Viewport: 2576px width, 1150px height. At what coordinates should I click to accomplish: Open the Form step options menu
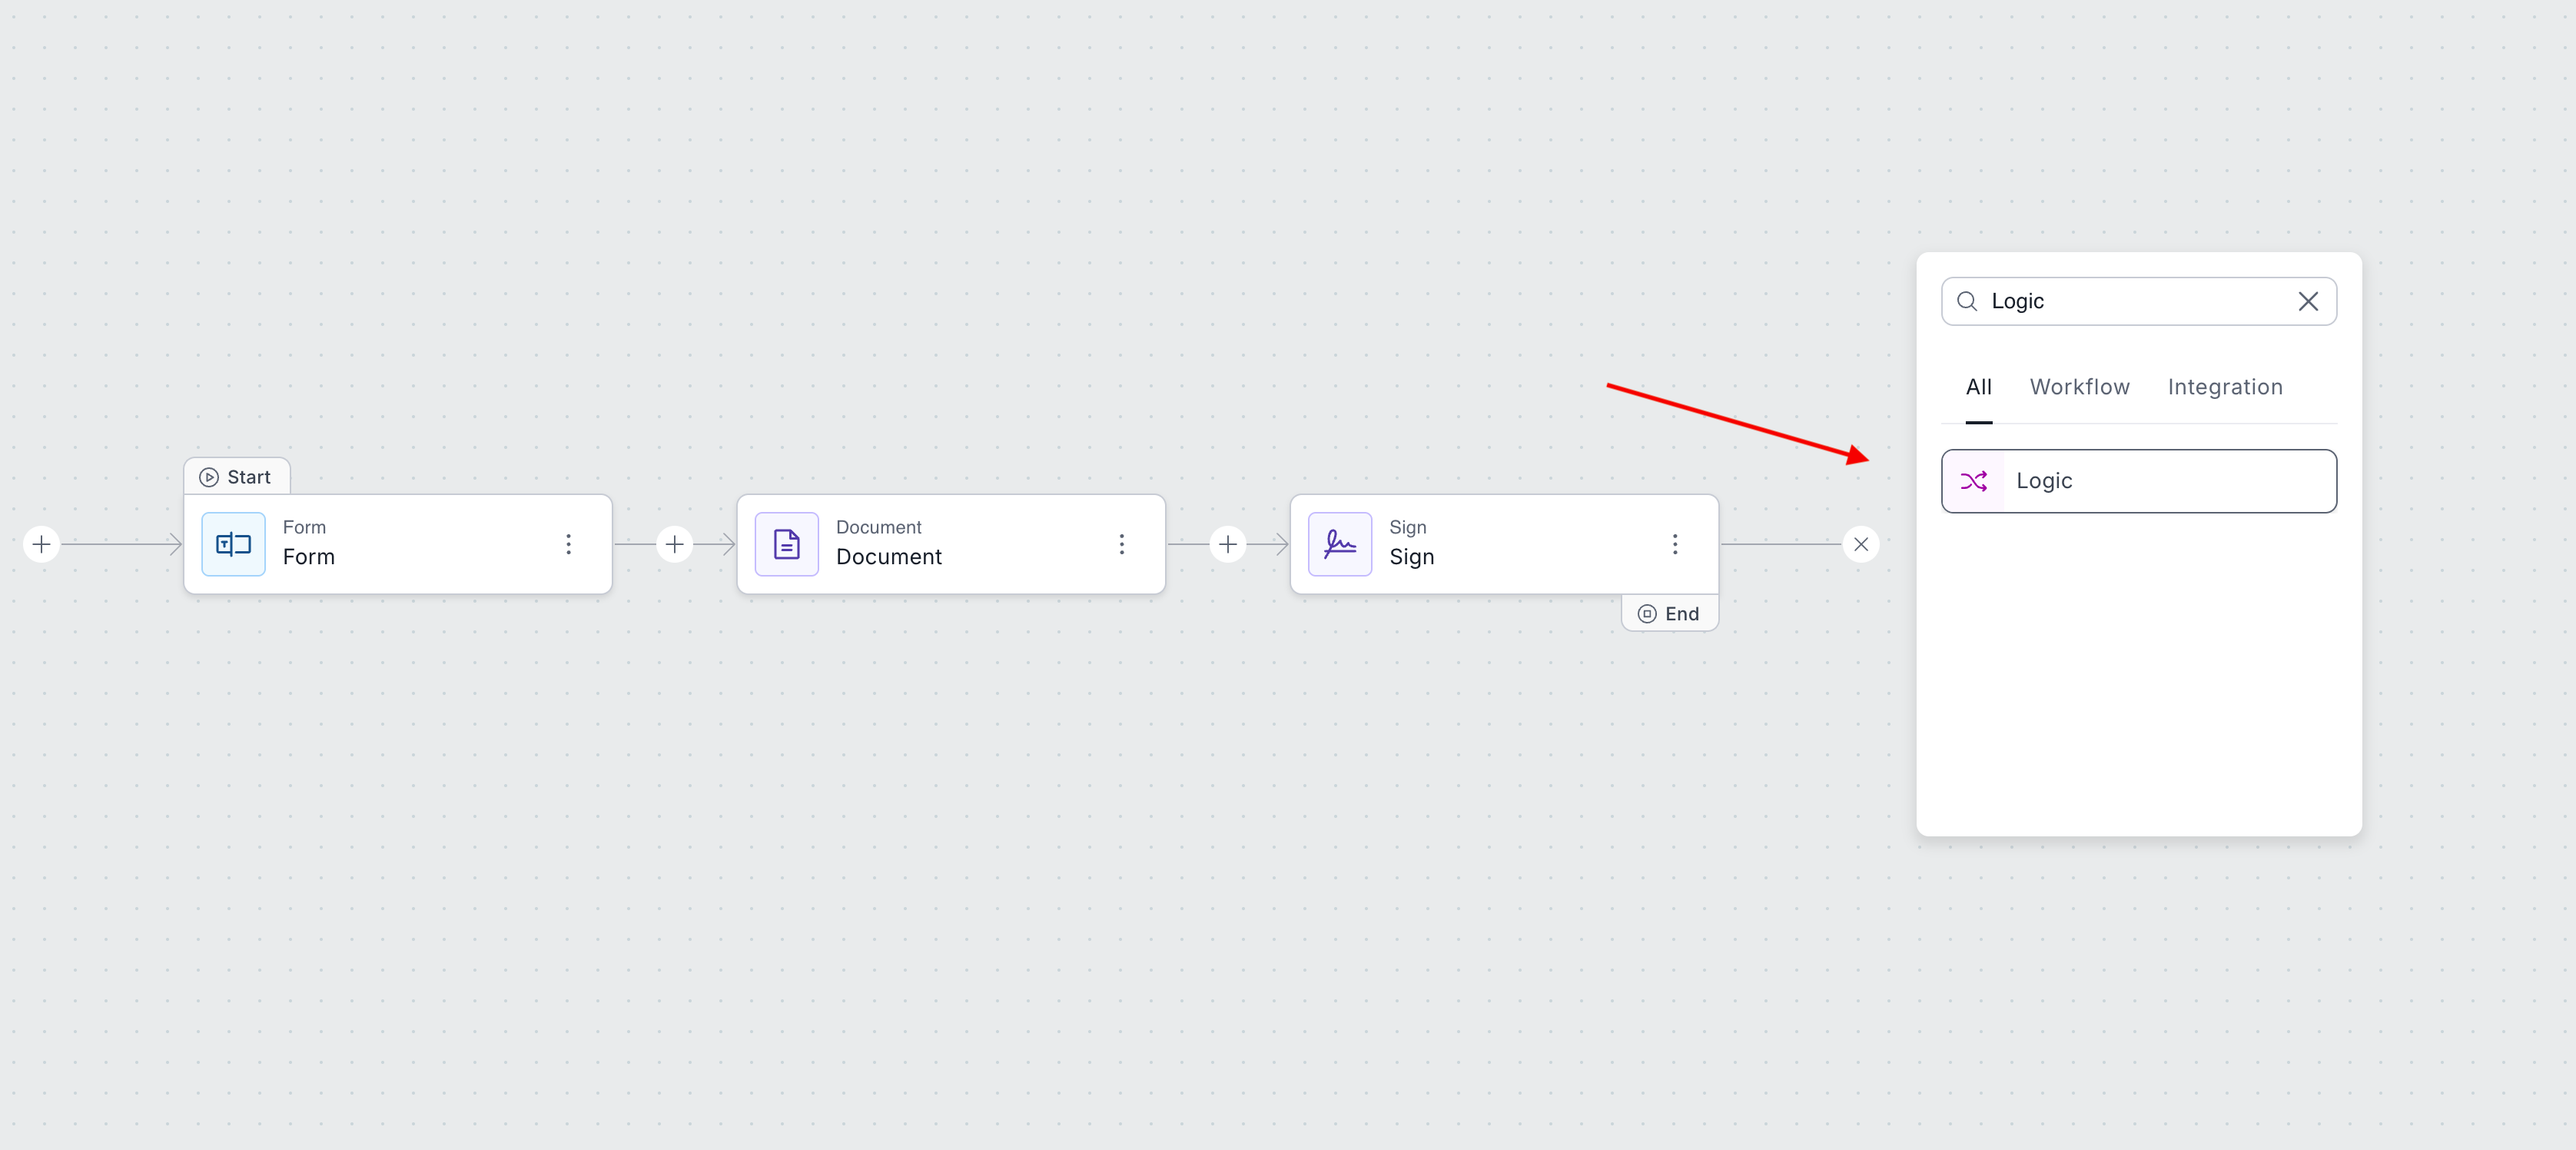tap(568, 544)
